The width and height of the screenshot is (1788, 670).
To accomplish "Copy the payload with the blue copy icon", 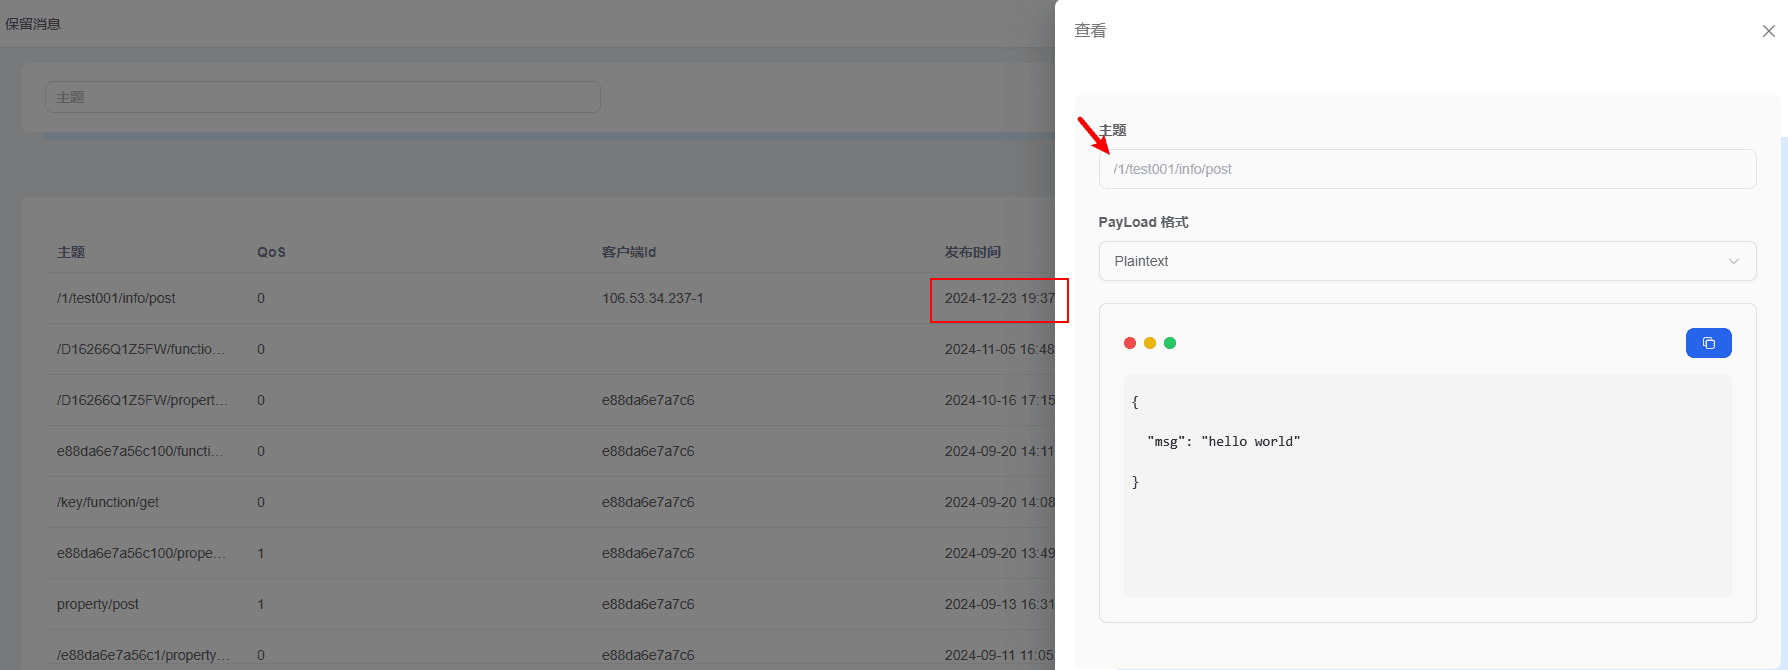I will [x=1708, y=343].
